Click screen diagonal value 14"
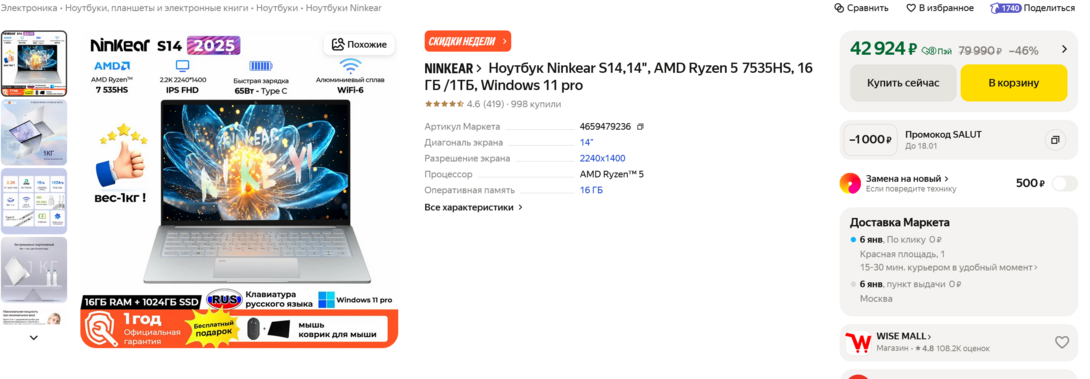Viewport: 1090px width, 379px height. [587, 143]
